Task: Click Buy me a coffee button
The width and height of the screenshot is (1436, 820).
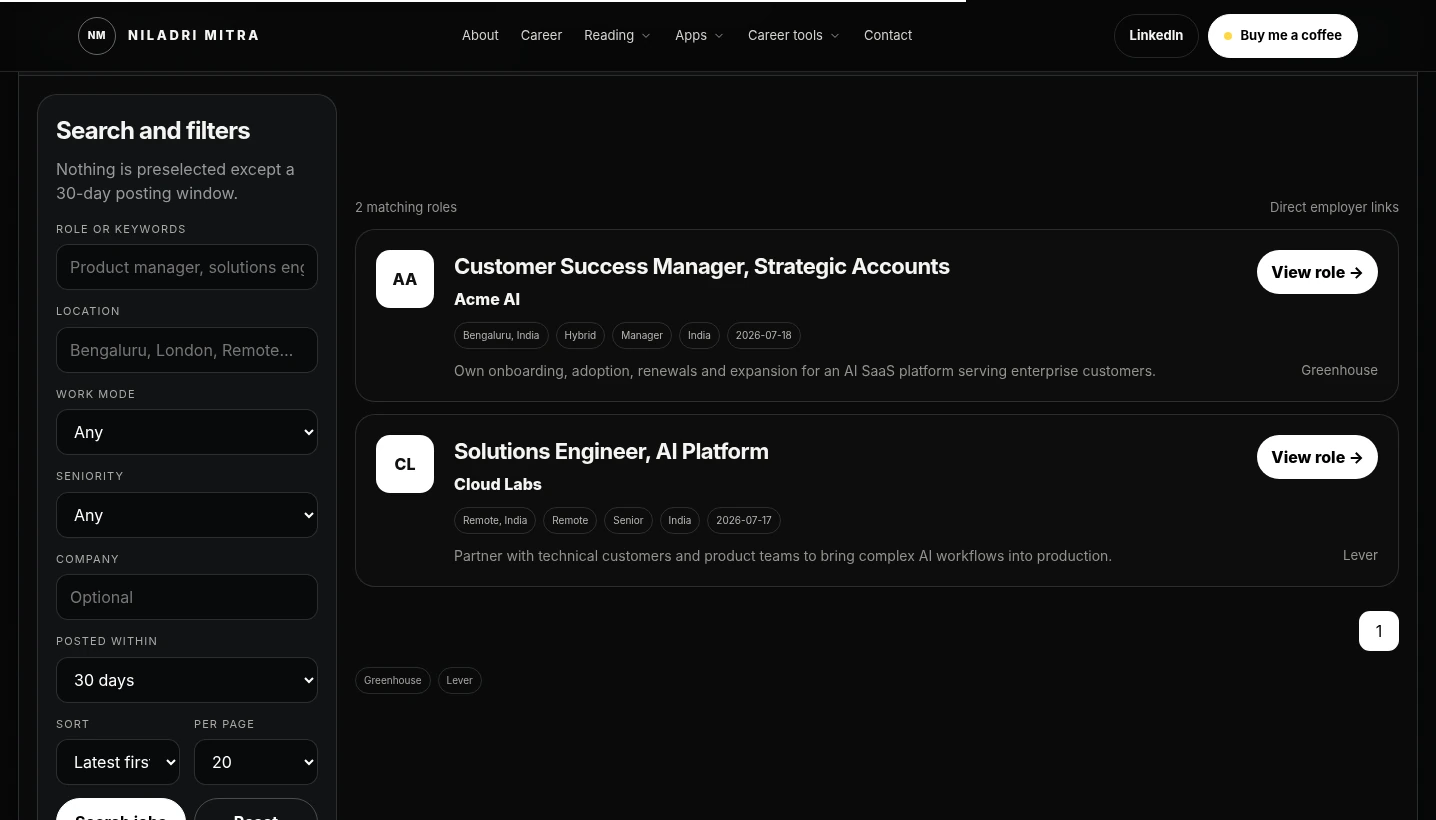Action: (1283, 36)
